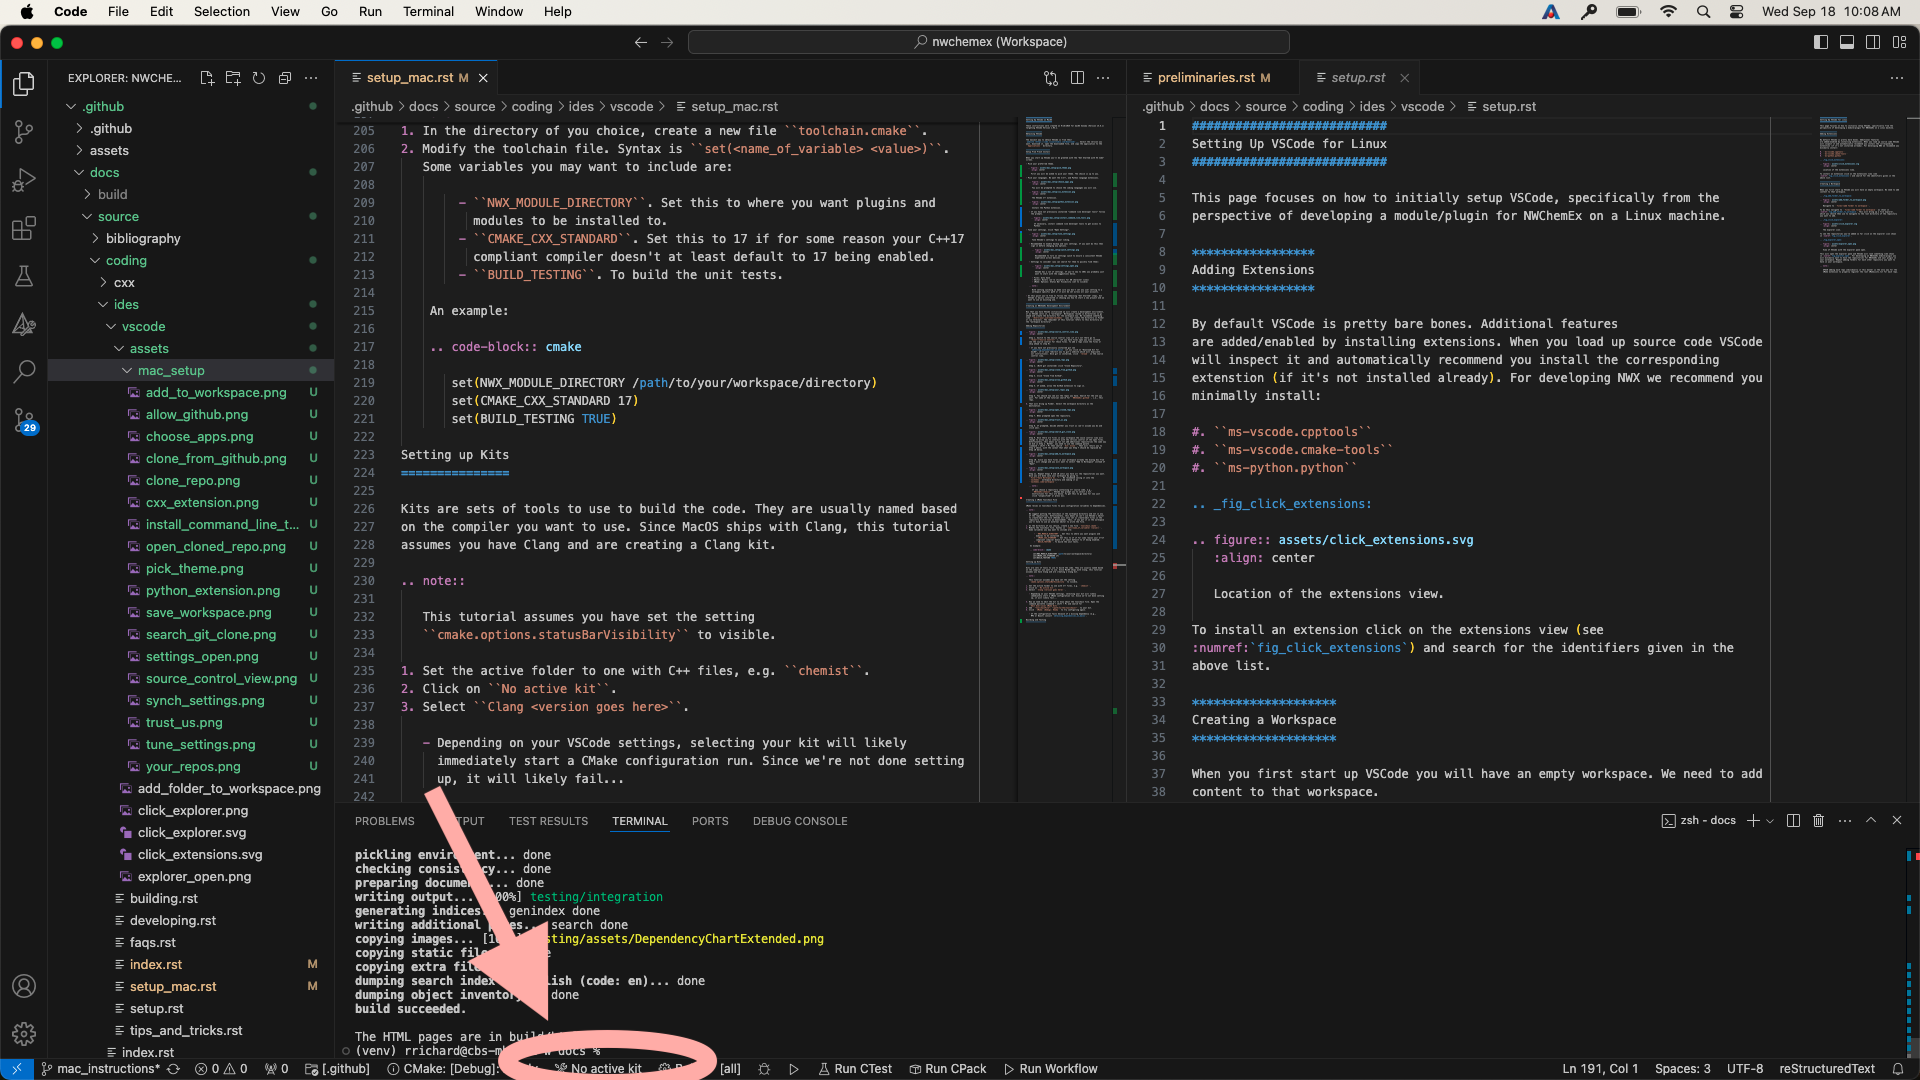Open the Terminal menu in the menu bar
This screenshot has height=1080, width=1920.
pos(428,12)
